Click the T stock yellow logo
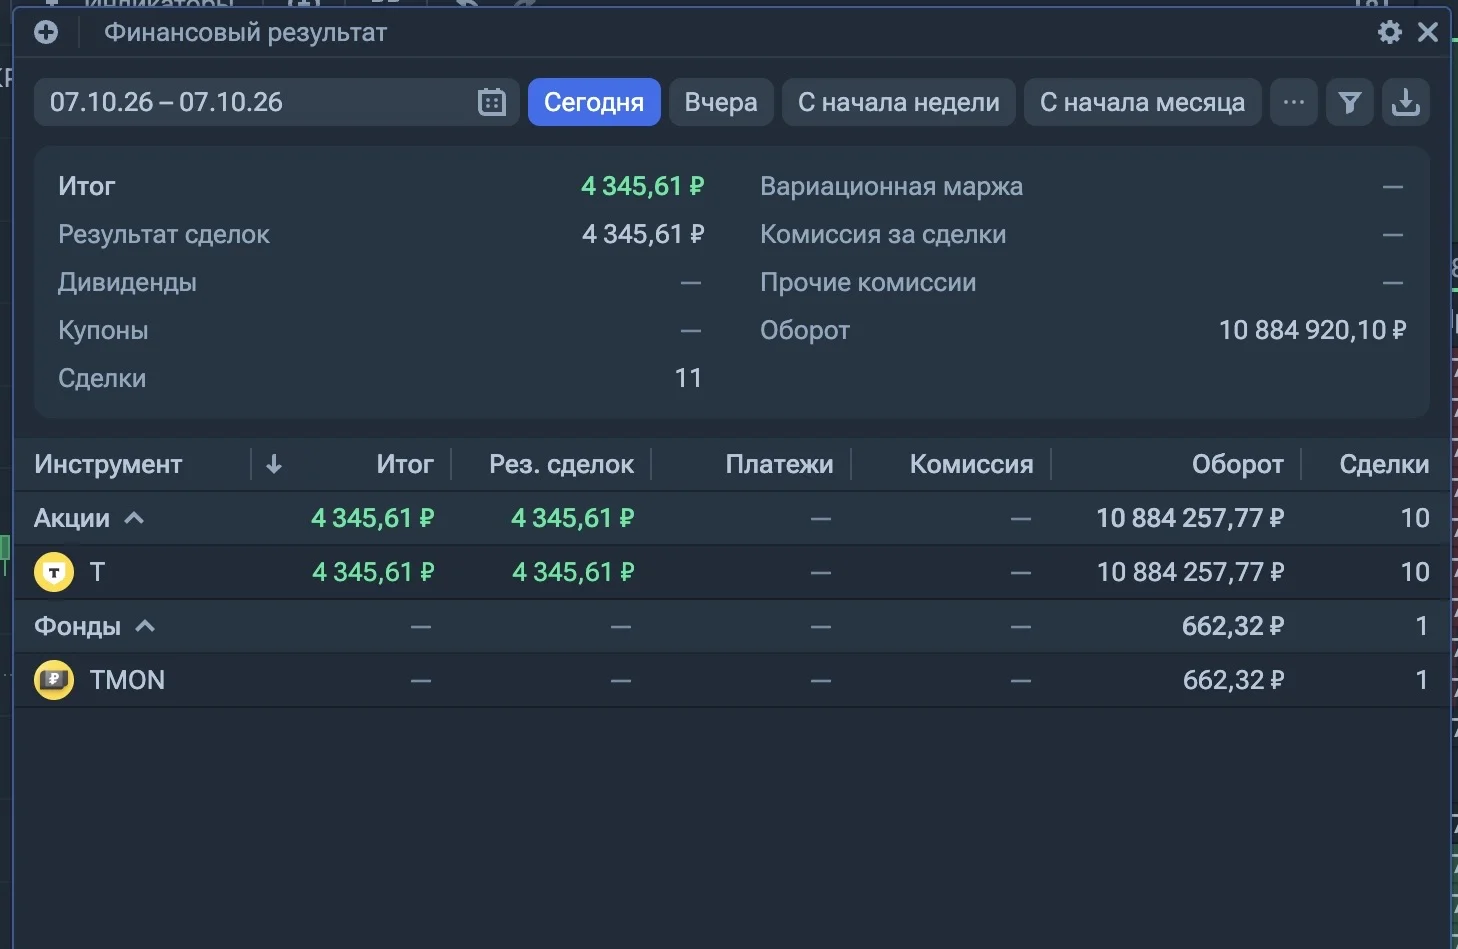This screenshot has width=1458, height=949. coord(54,572)
